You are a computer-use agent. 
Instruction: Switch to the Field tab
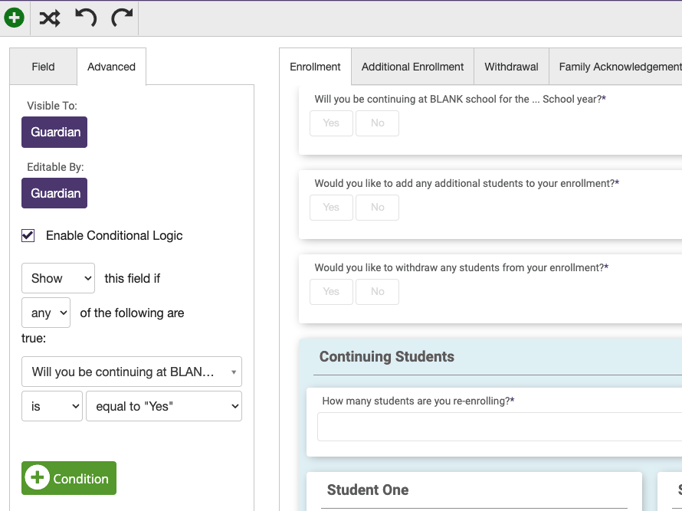(x=43, y=67)
